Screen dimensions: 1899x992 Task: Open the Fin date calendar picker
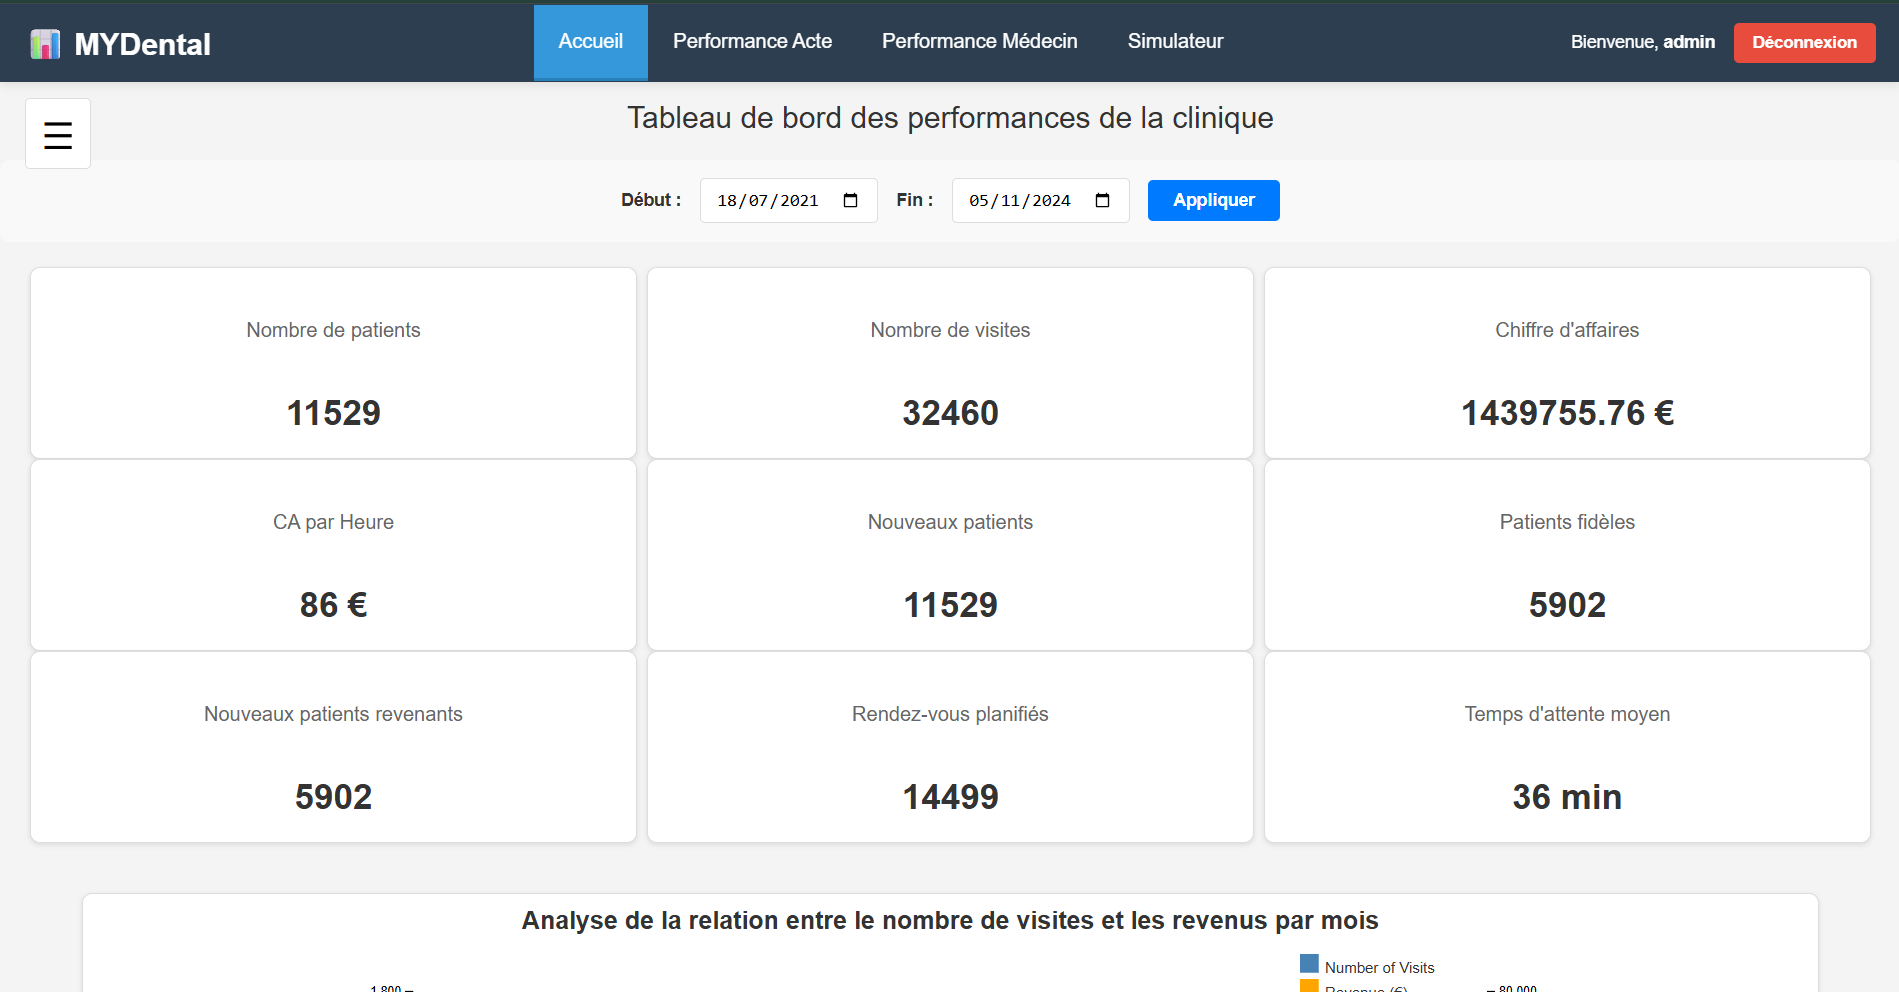pos(1102,201)
